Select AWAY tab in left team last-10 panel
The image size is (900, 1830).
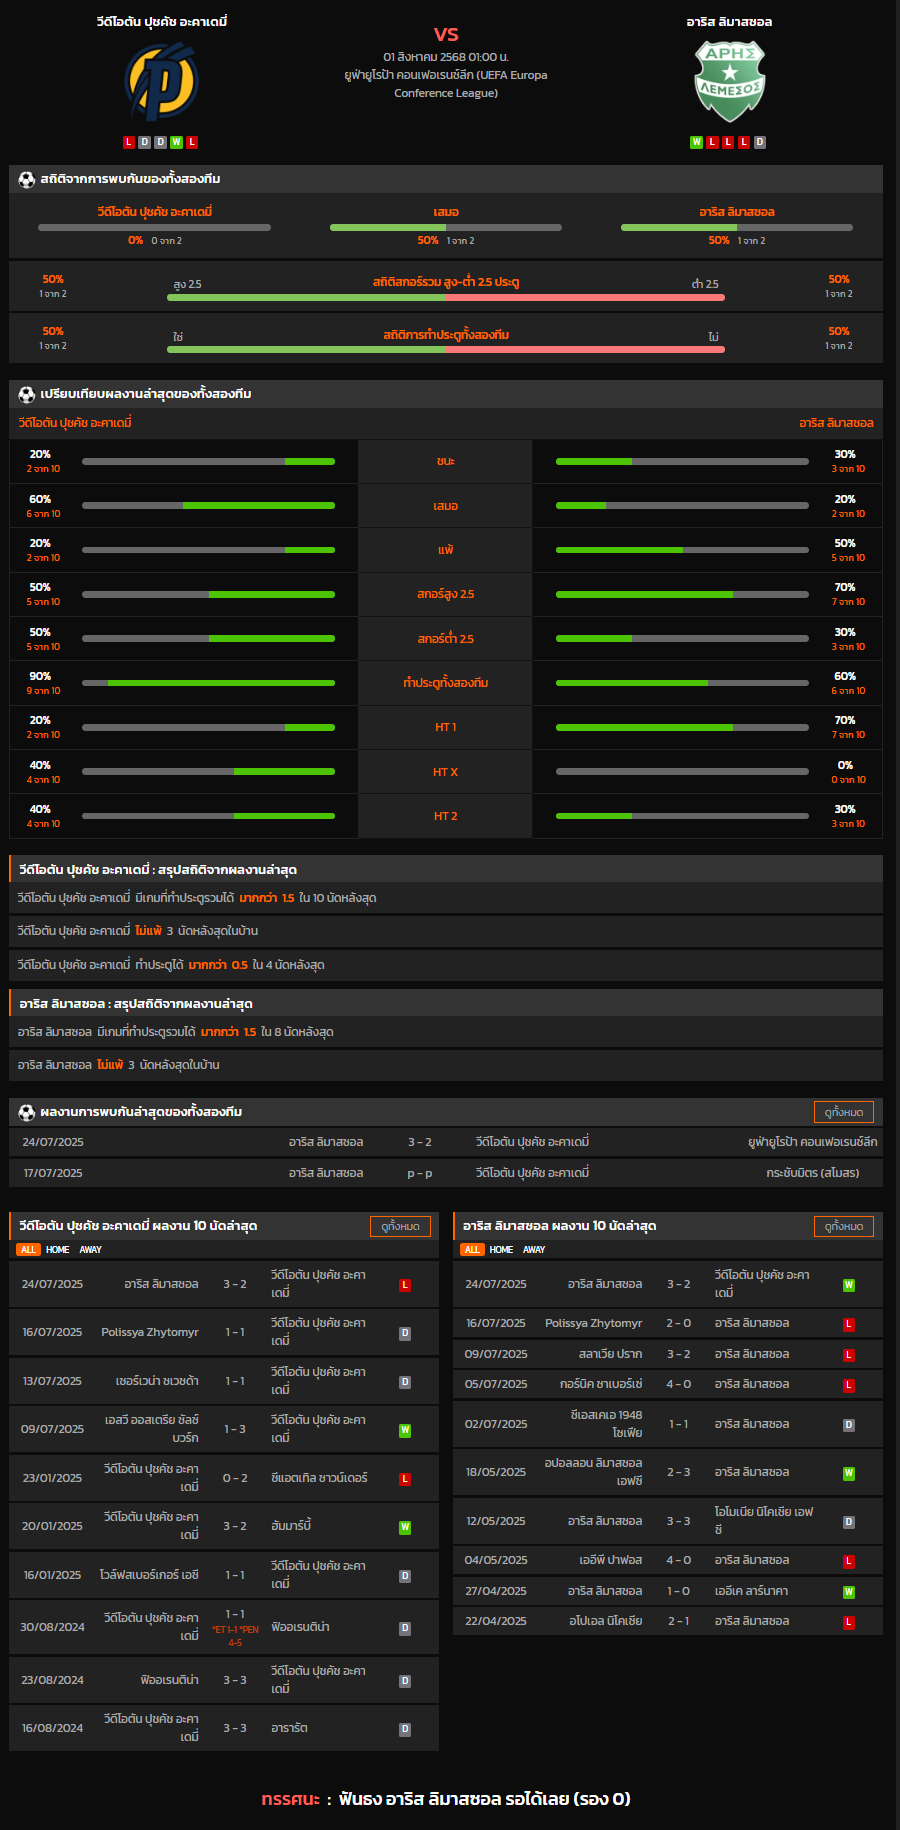pyautogui.click(x=91, y=1250)
